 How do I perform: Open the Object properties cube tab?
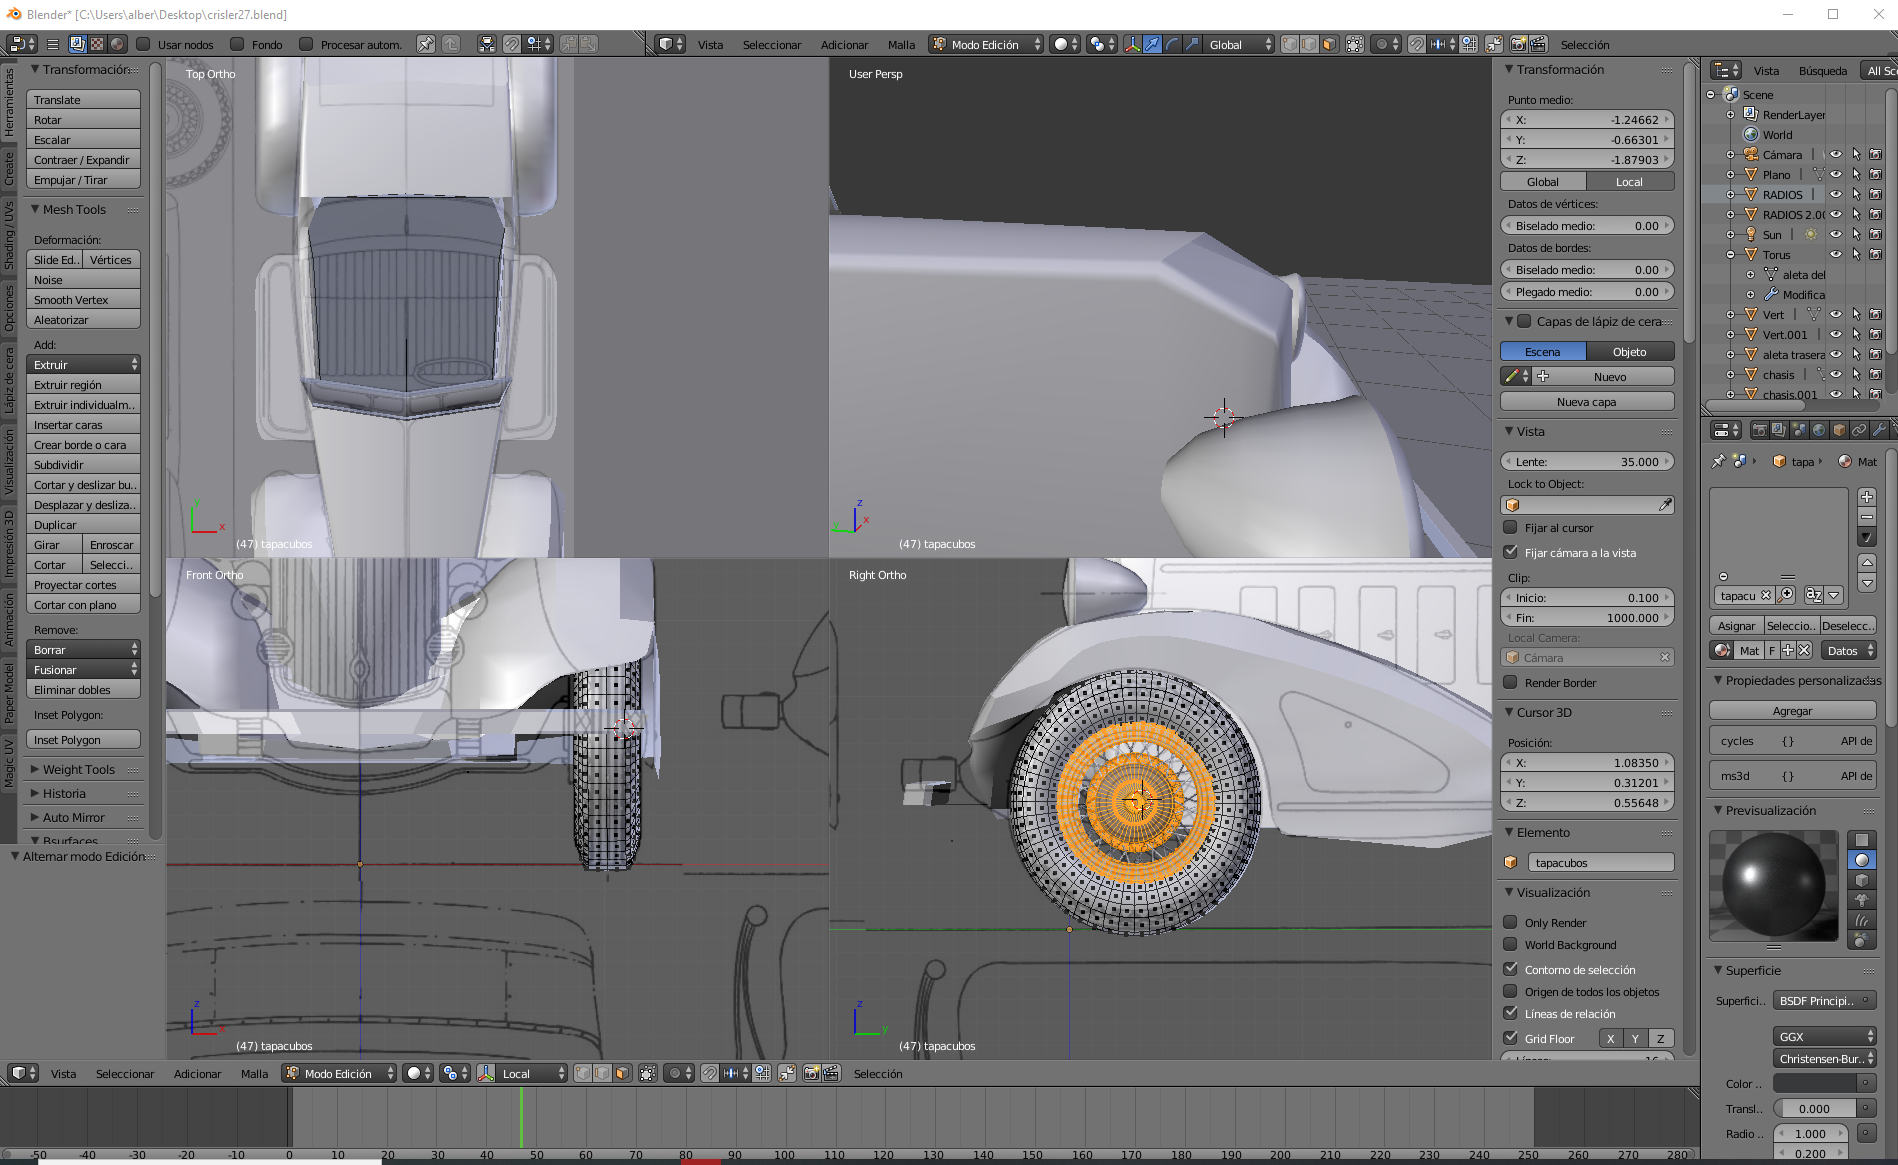tap(1839, 430)
